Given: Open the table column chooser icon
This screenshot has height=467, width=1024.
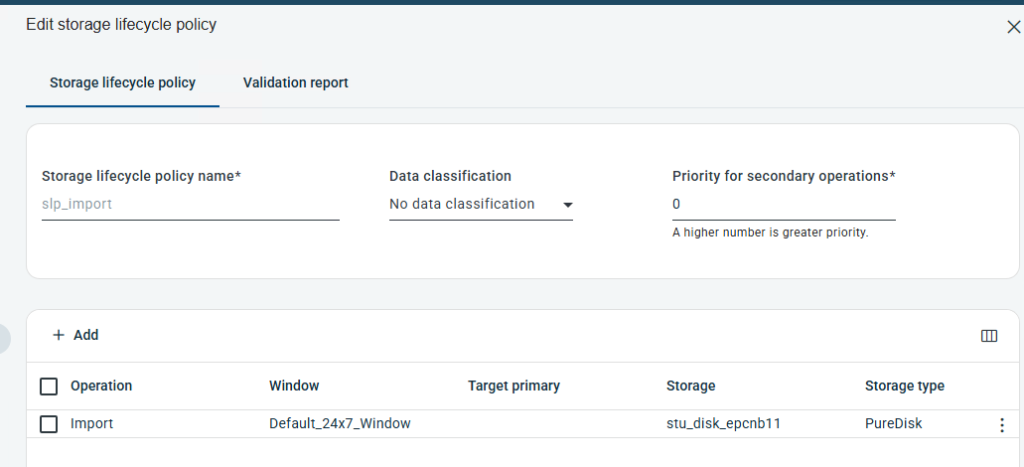Looking at the screenshot, I should coord(989,336).
